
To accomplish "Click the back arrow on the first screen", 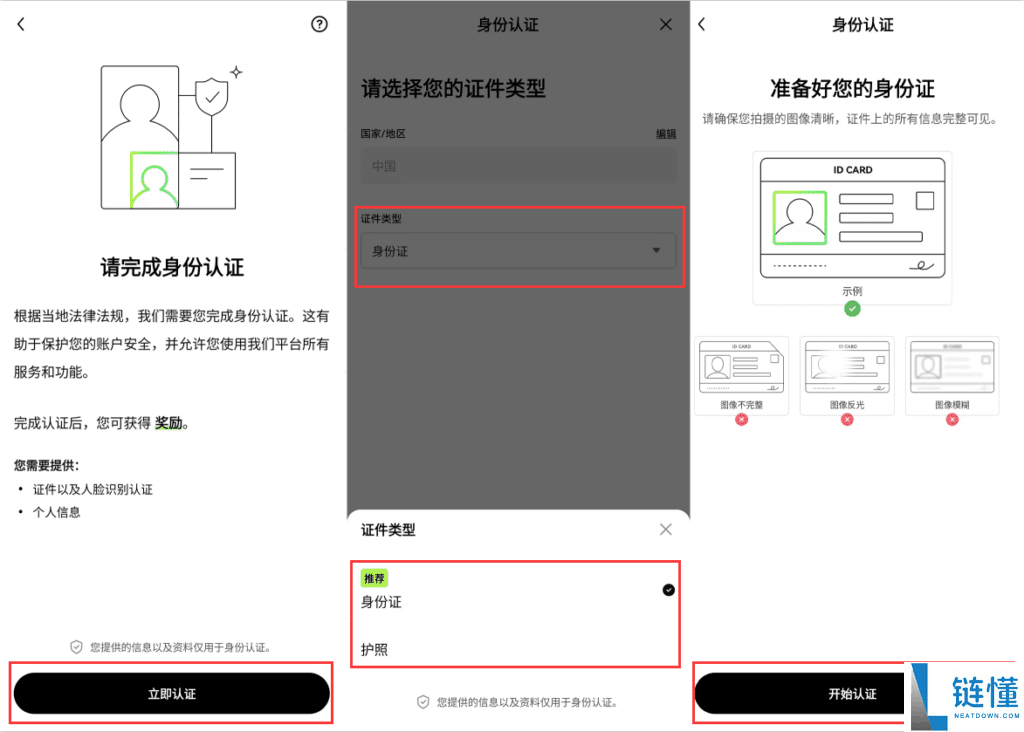I will pyautogui.click(x=20, y=23).
